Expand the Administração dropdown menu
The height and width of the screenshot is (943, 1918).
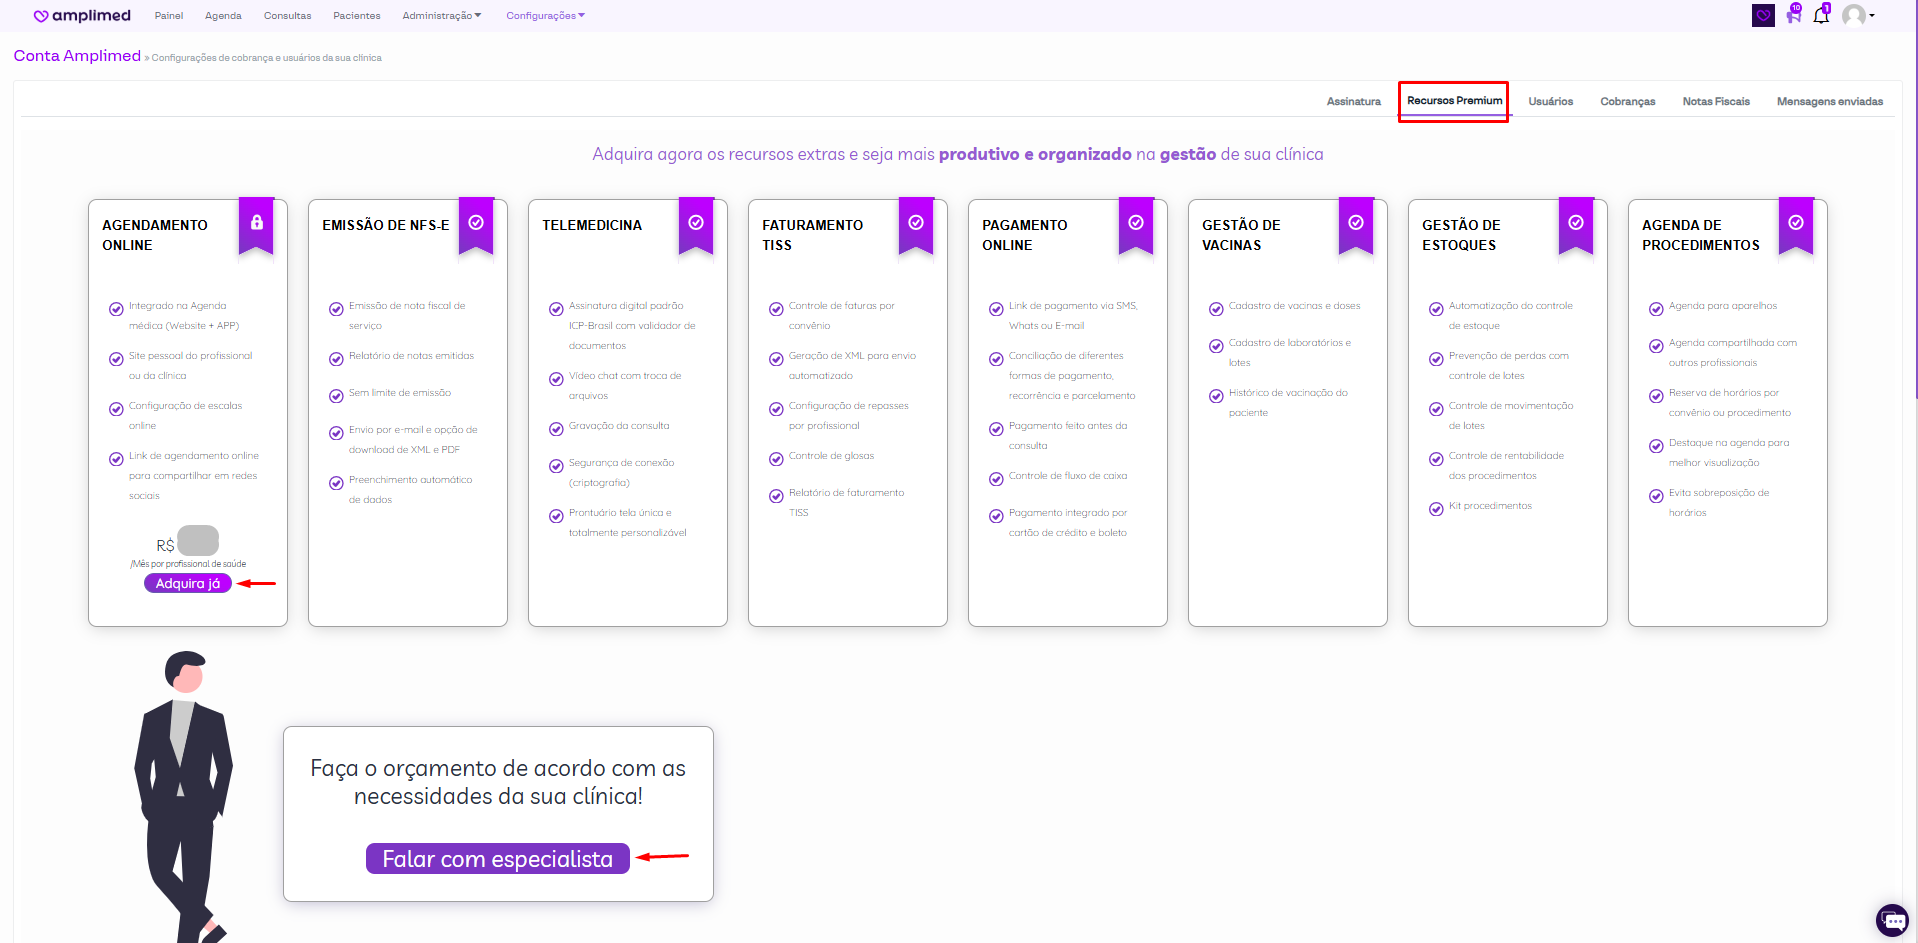point(441,16)
